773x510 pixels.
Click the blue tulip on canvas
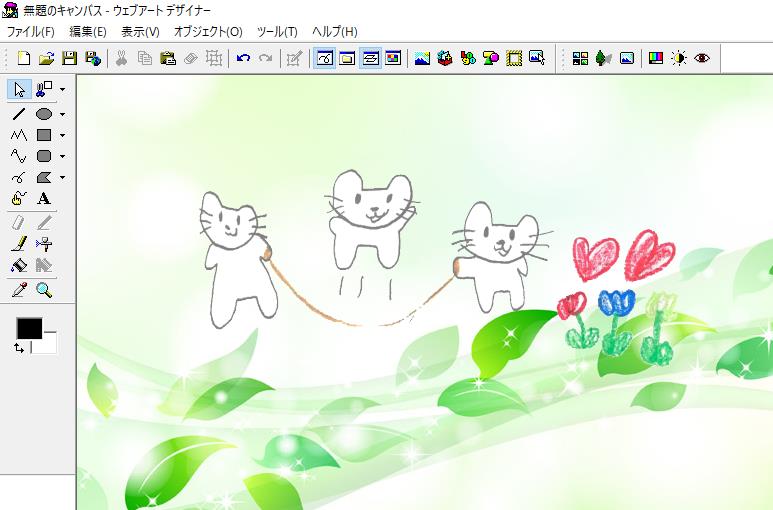click(616, 323)
